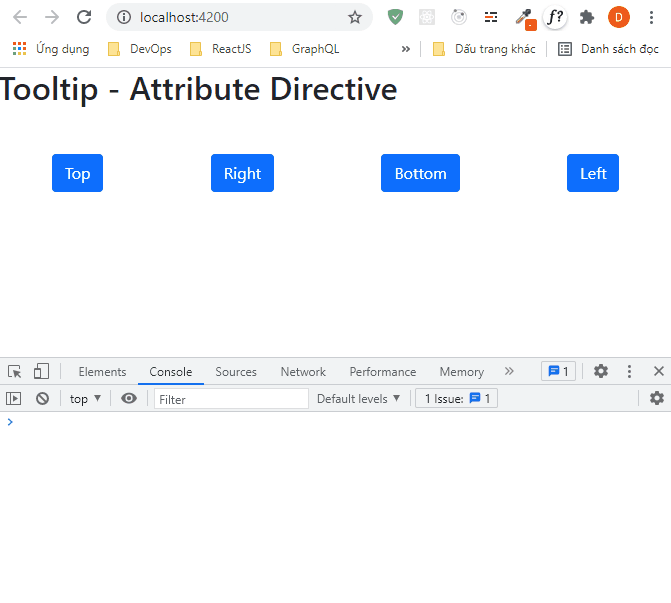
Task: Open the Angular Augury extension icon
Action: tap(459, 17)
